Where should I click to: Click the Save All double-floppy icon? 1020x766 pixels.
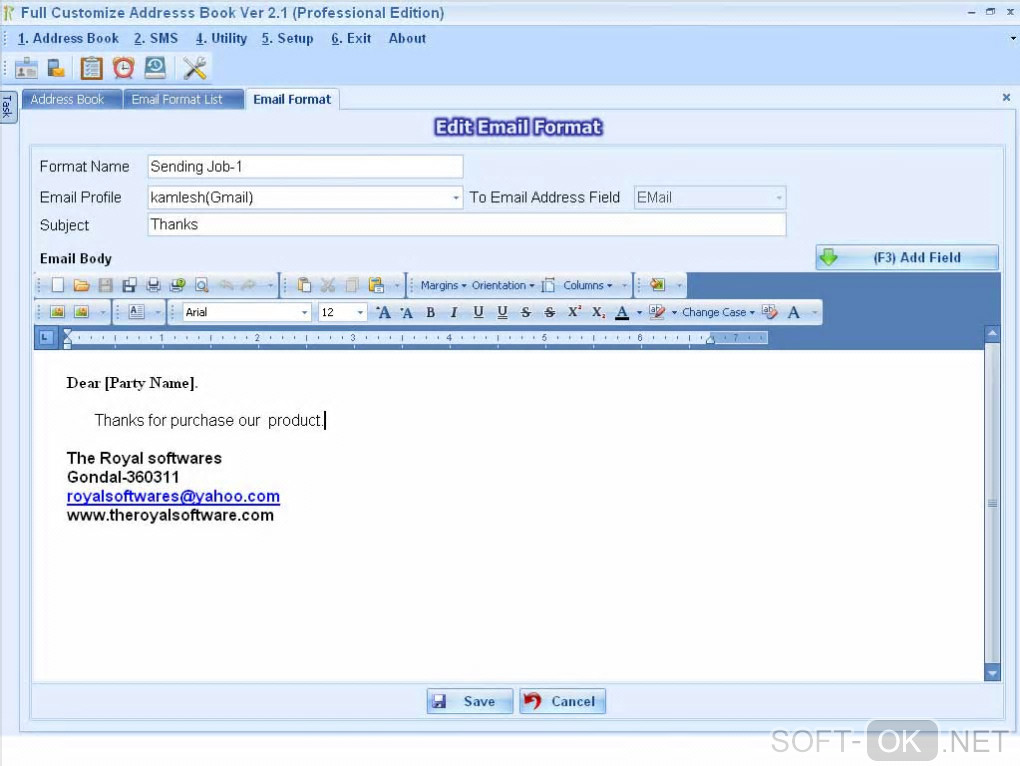(x=129, y=285)
